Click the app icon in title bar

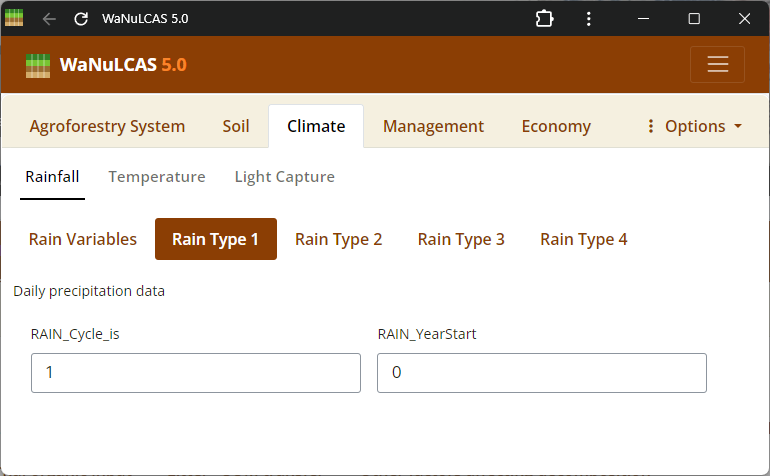click(14, 18)
